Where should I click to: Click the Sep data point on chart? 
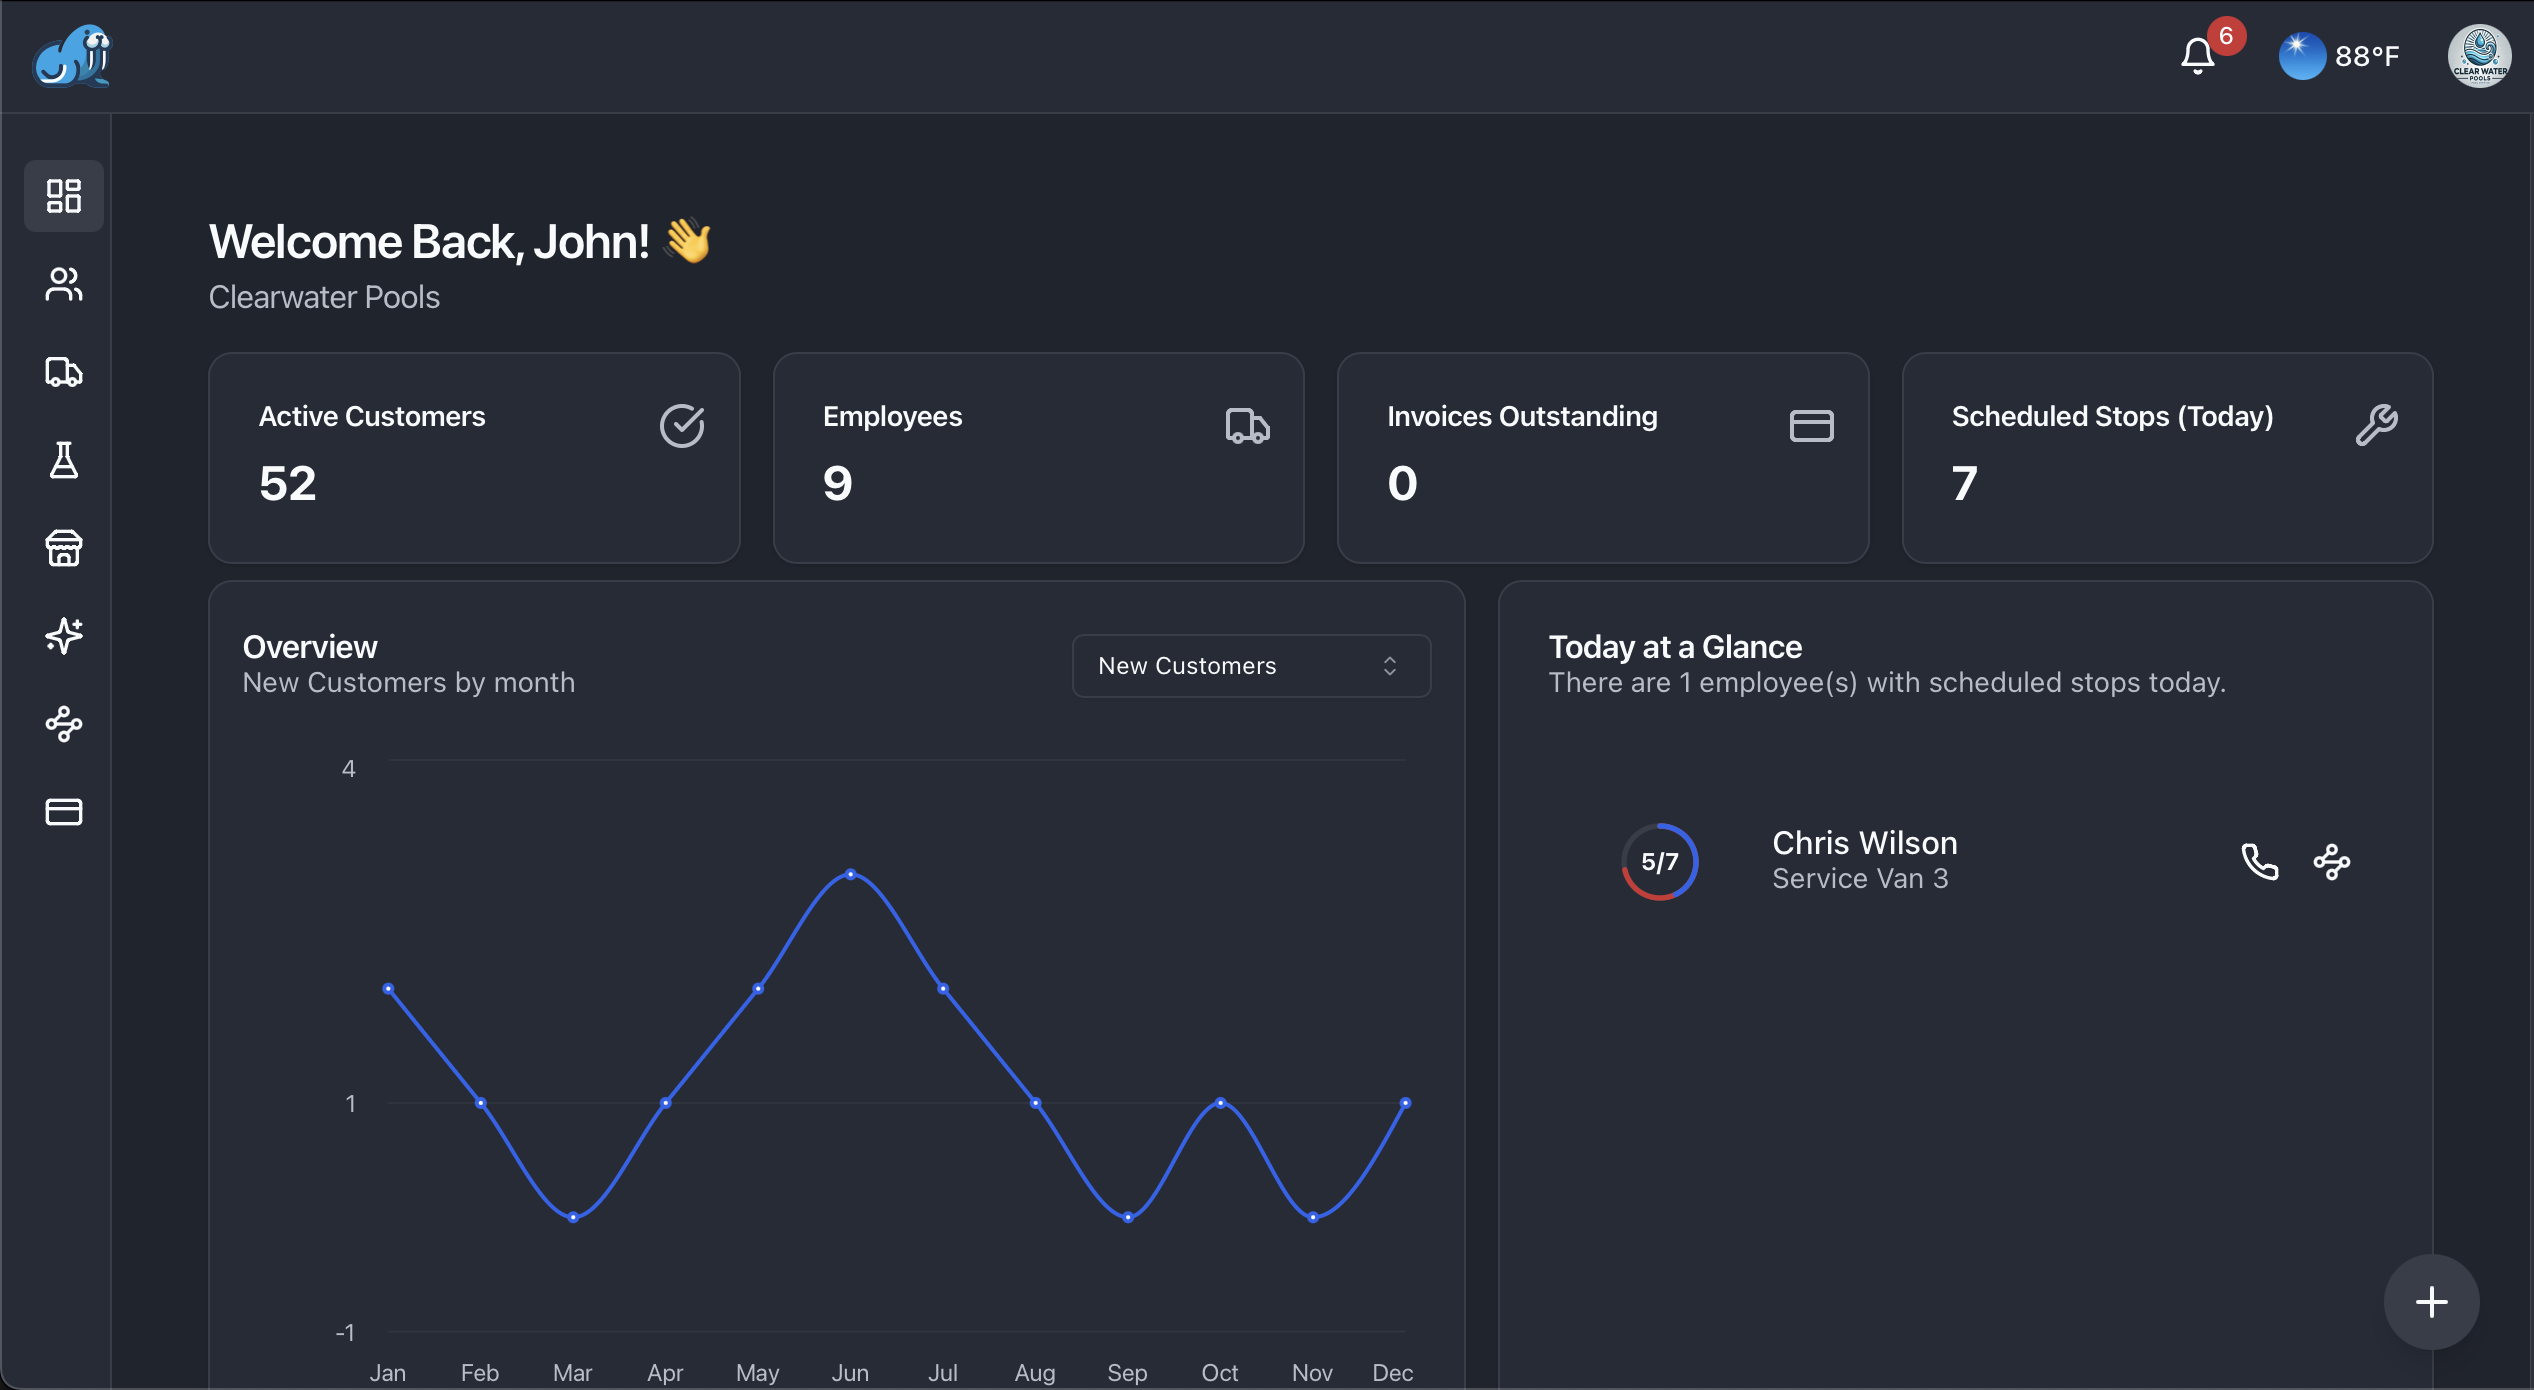click(1128, 1217)
